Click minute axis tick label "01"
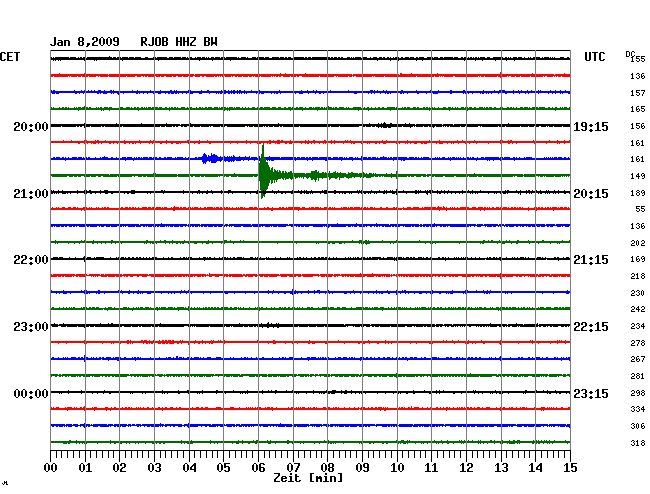The width and height of the screenshot is (650, 494). [x=85, y=468]
